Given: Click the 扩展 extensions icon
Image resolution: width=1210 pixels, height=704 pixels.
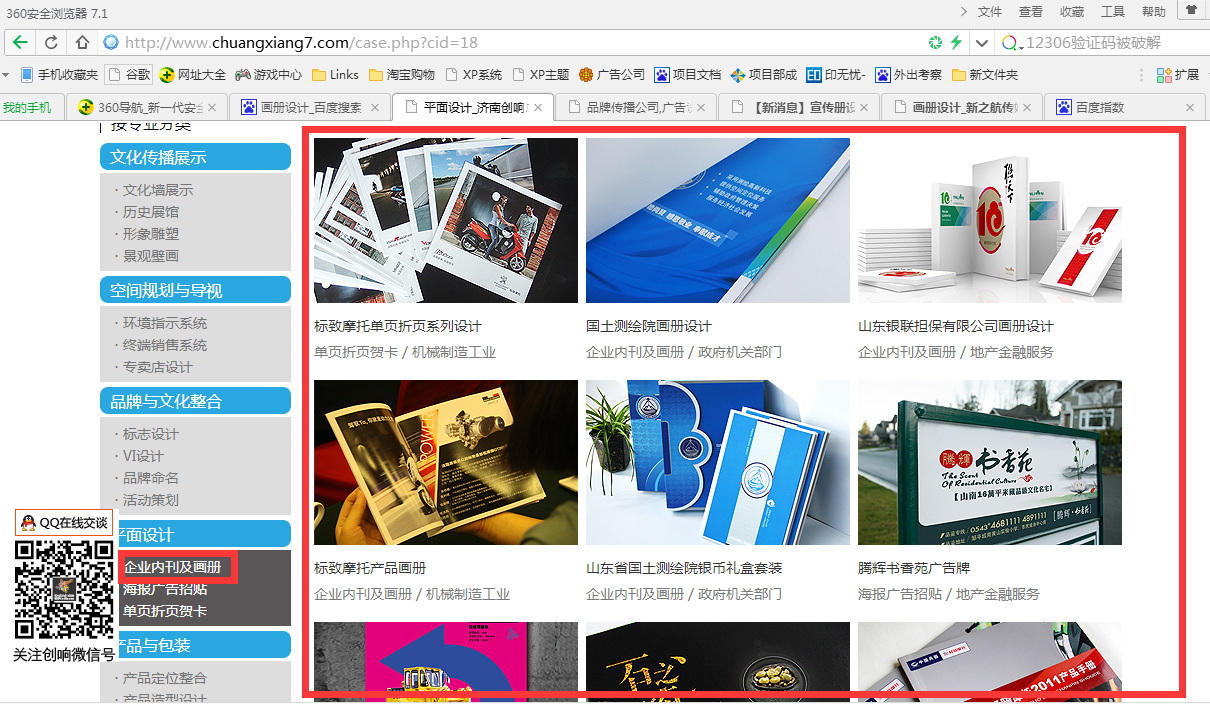Looking at the screenshot, I should [x=1177, y=74].
